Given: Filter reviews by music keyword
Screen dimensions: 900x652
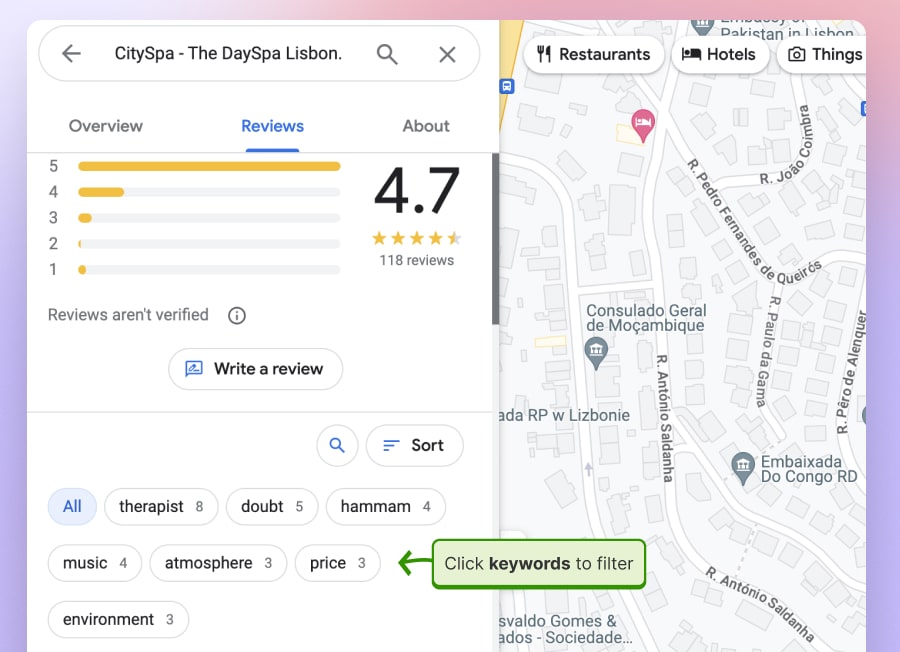Looking at the screenshot, I should (95, 563).
